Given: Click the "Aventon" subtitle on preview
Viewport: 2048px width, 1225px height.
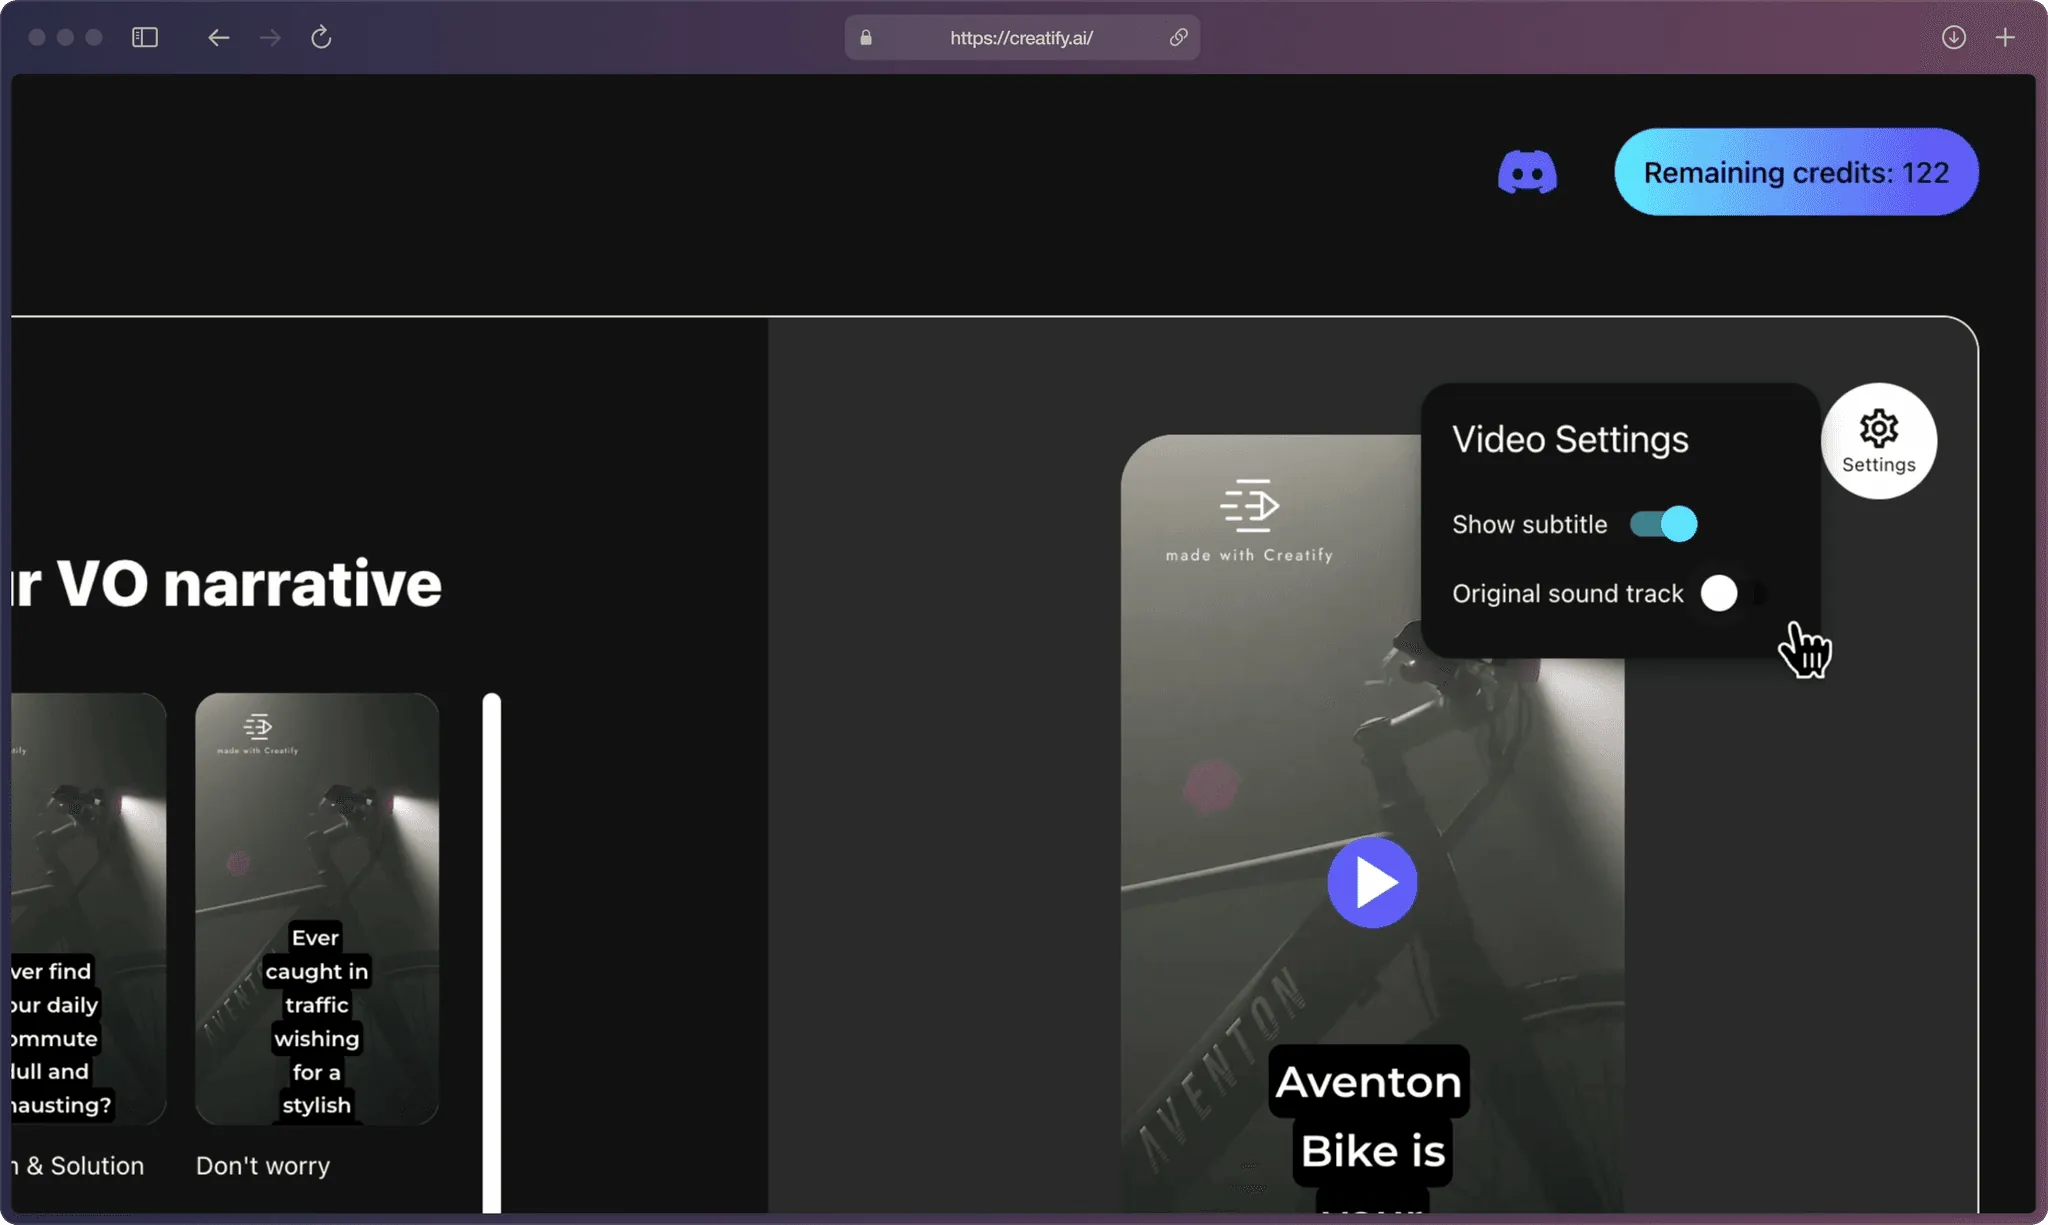Looking at the screenshot, I should (x=1369, y=1082).
